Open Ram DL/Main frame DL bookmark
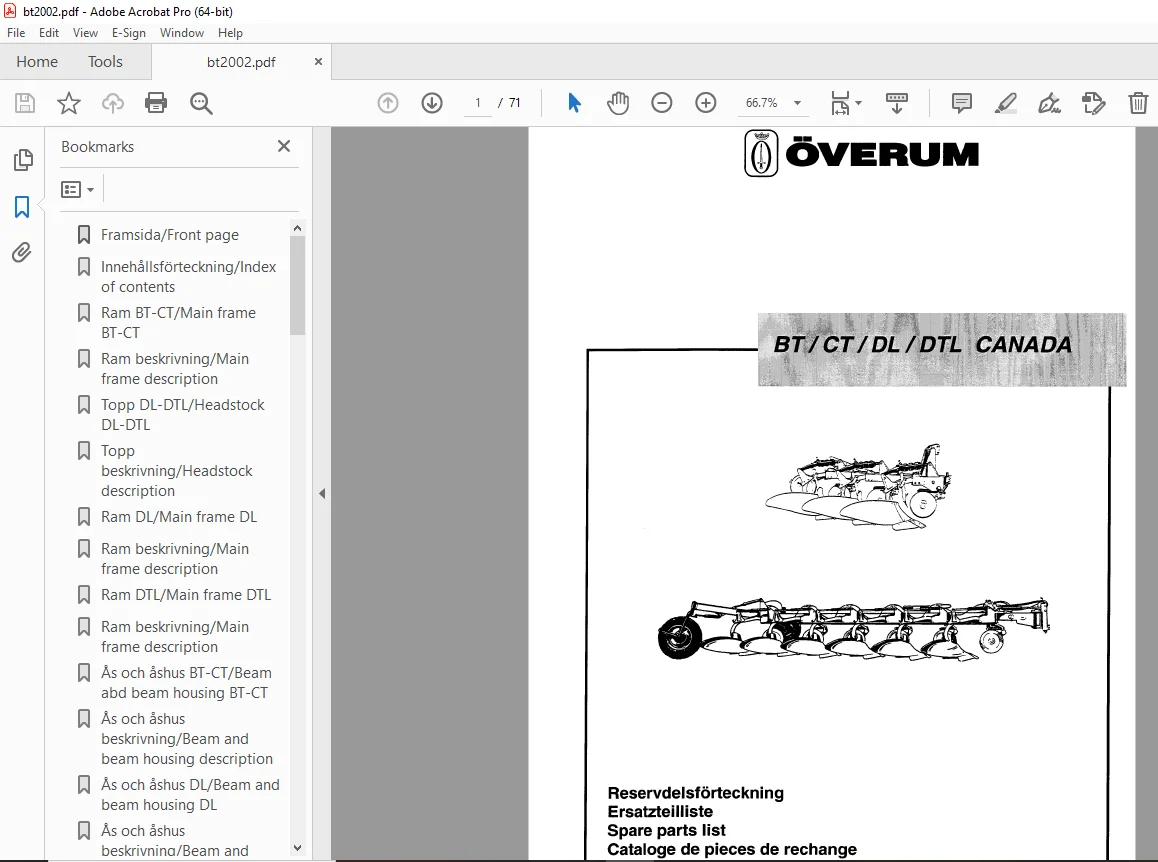This screenshot has width=1158, height=862. point(179,517)
